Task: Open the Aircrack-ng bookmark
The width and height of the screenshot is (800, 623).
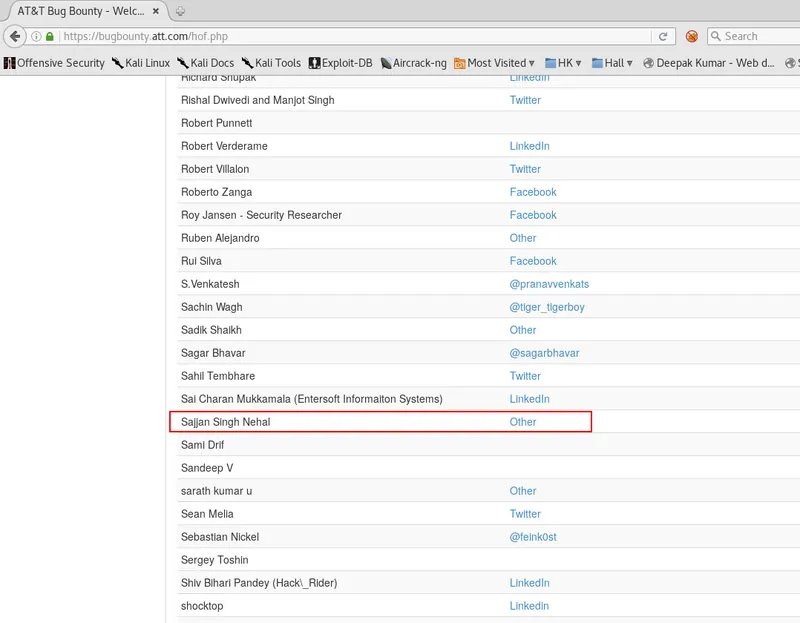Action: [x=413, y=63]
